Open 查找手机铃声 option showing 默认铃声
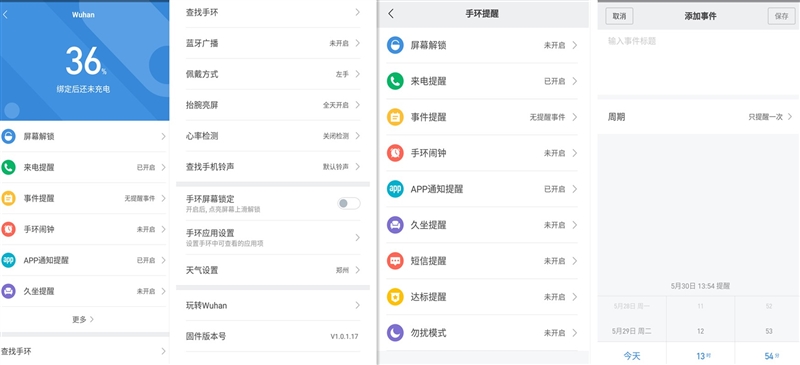Viewport: 800px width, 365px height. tap(273, 166)
